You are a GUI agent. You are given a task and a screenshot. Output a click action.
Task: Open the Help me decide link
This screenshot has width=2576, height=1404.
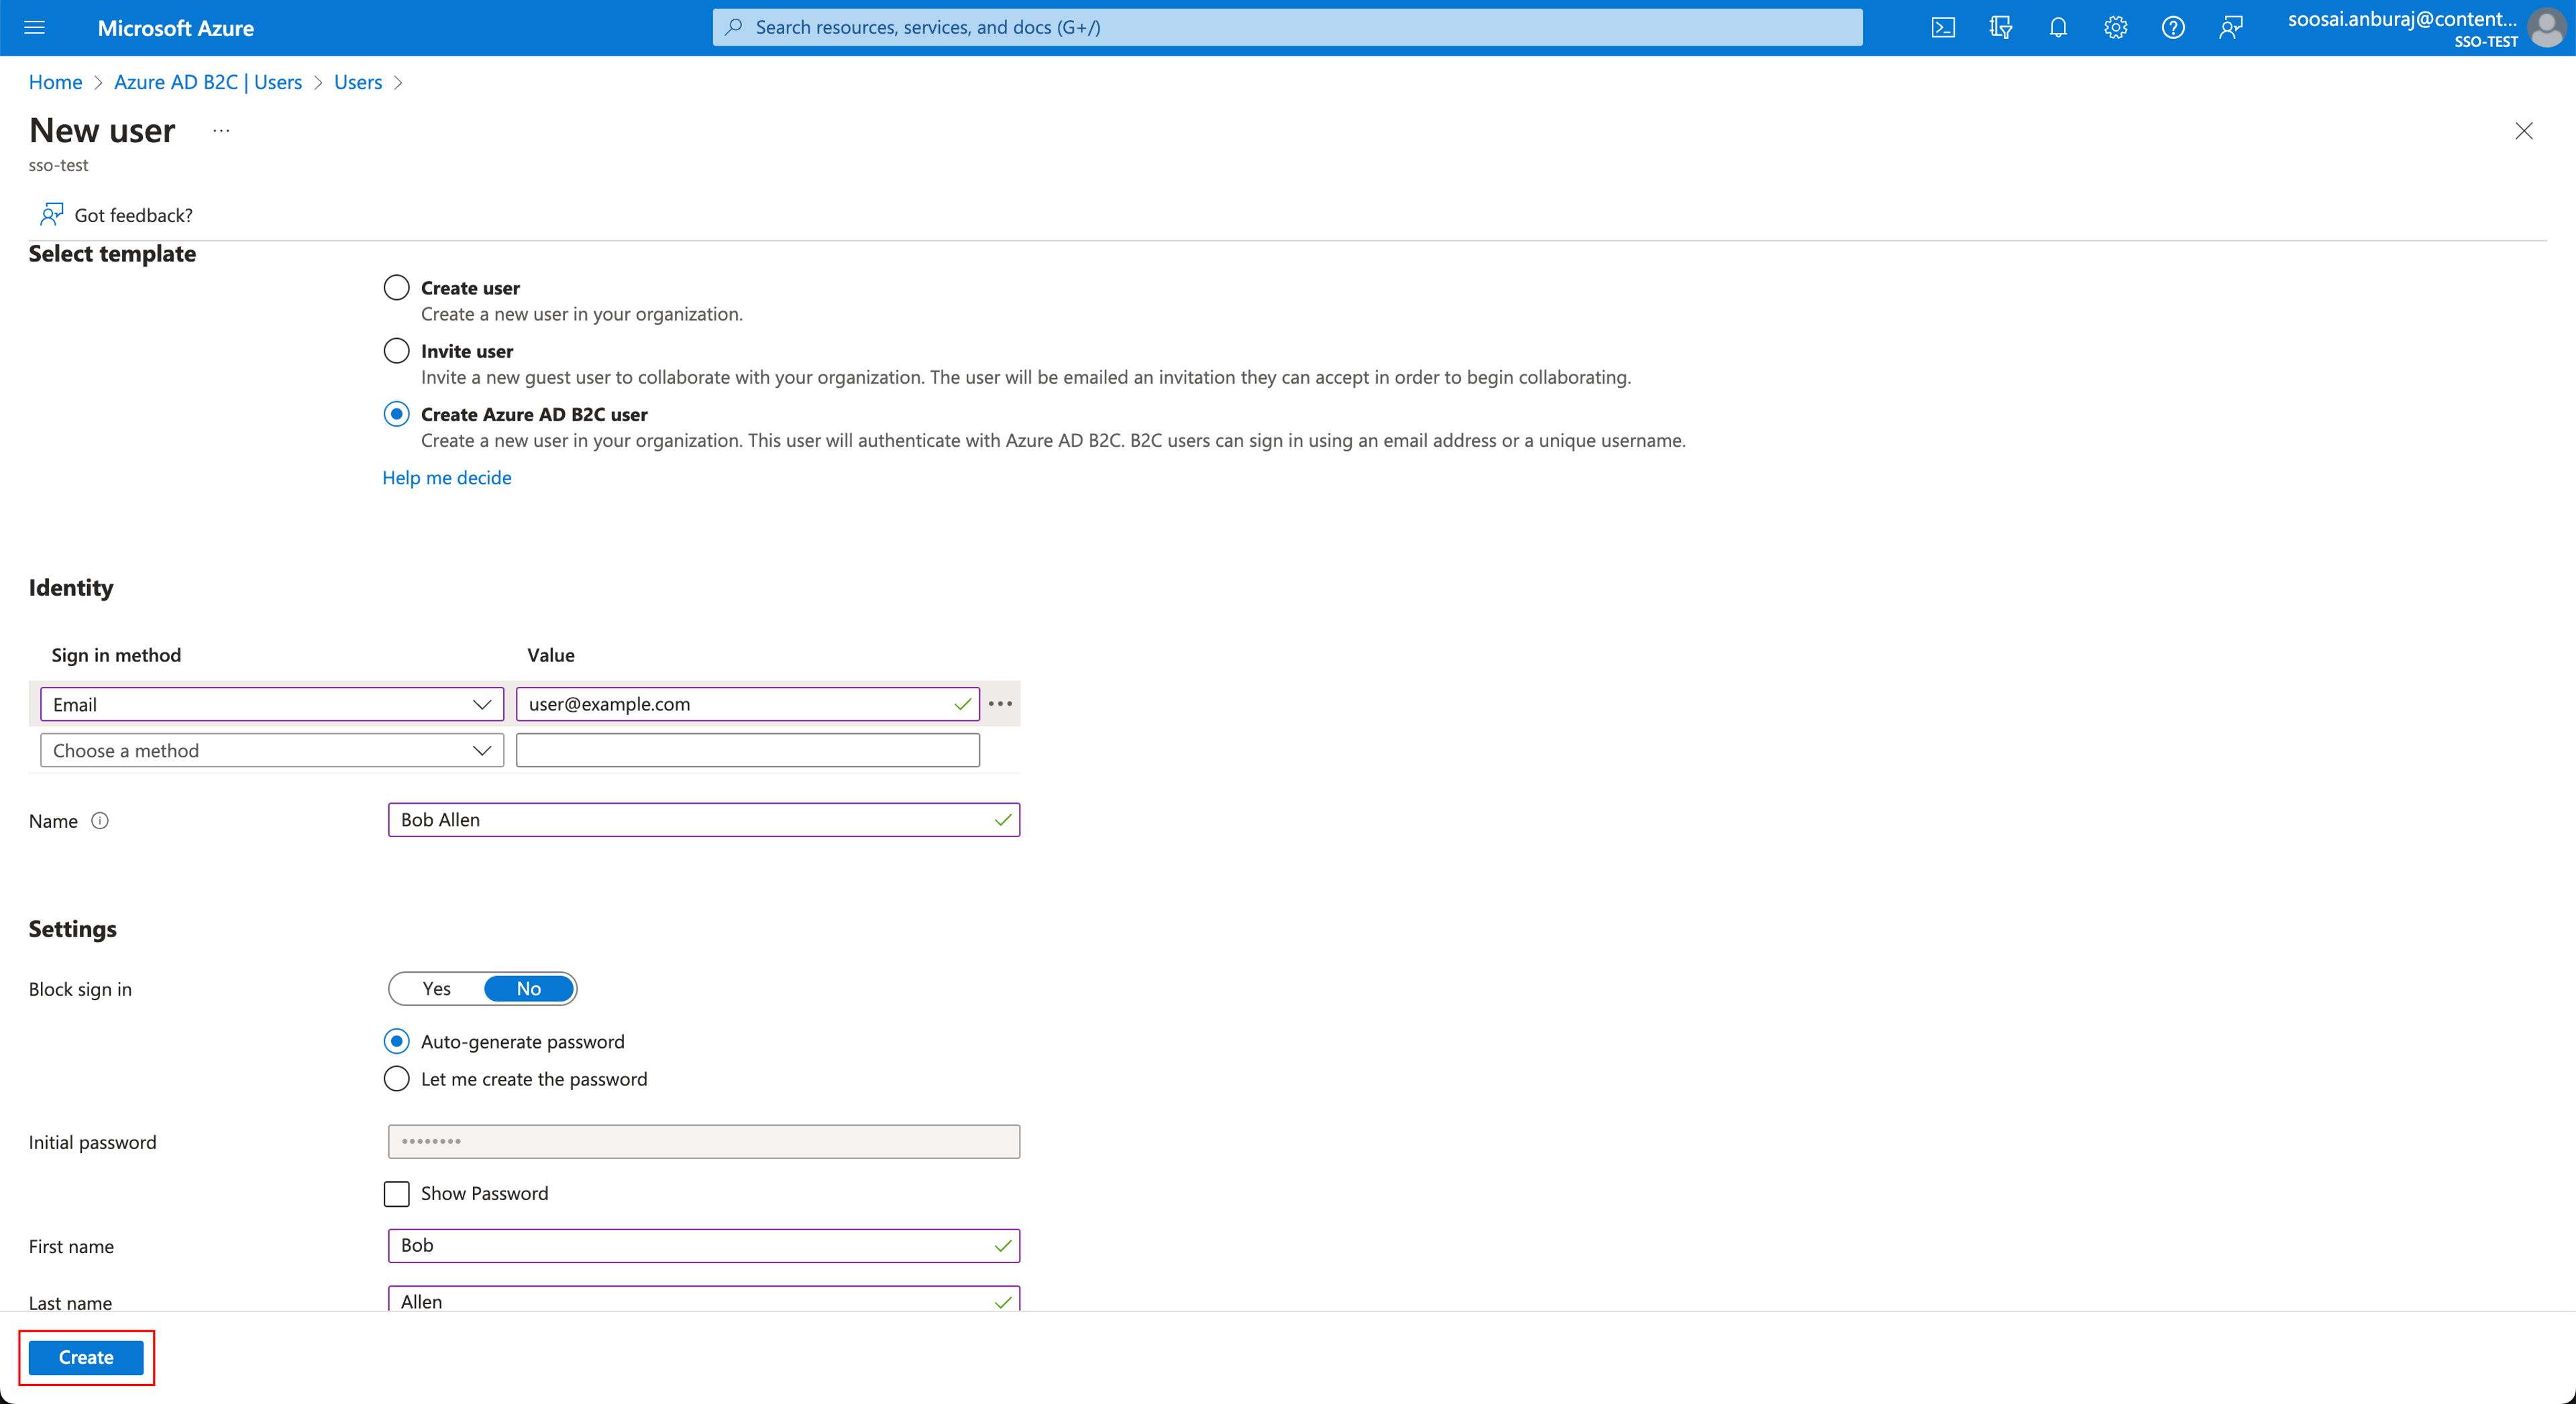[x=447, y=477]
